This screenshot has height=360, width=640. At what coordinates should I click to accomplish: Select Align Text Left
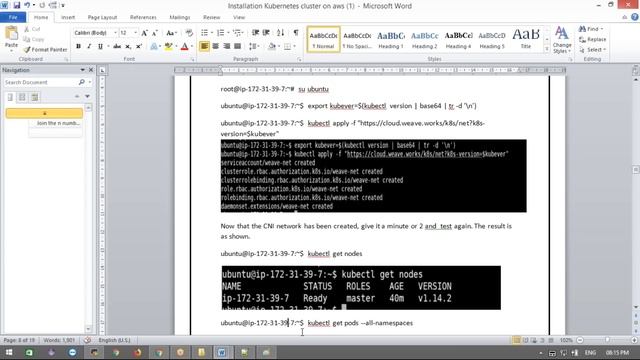[204, 47]
